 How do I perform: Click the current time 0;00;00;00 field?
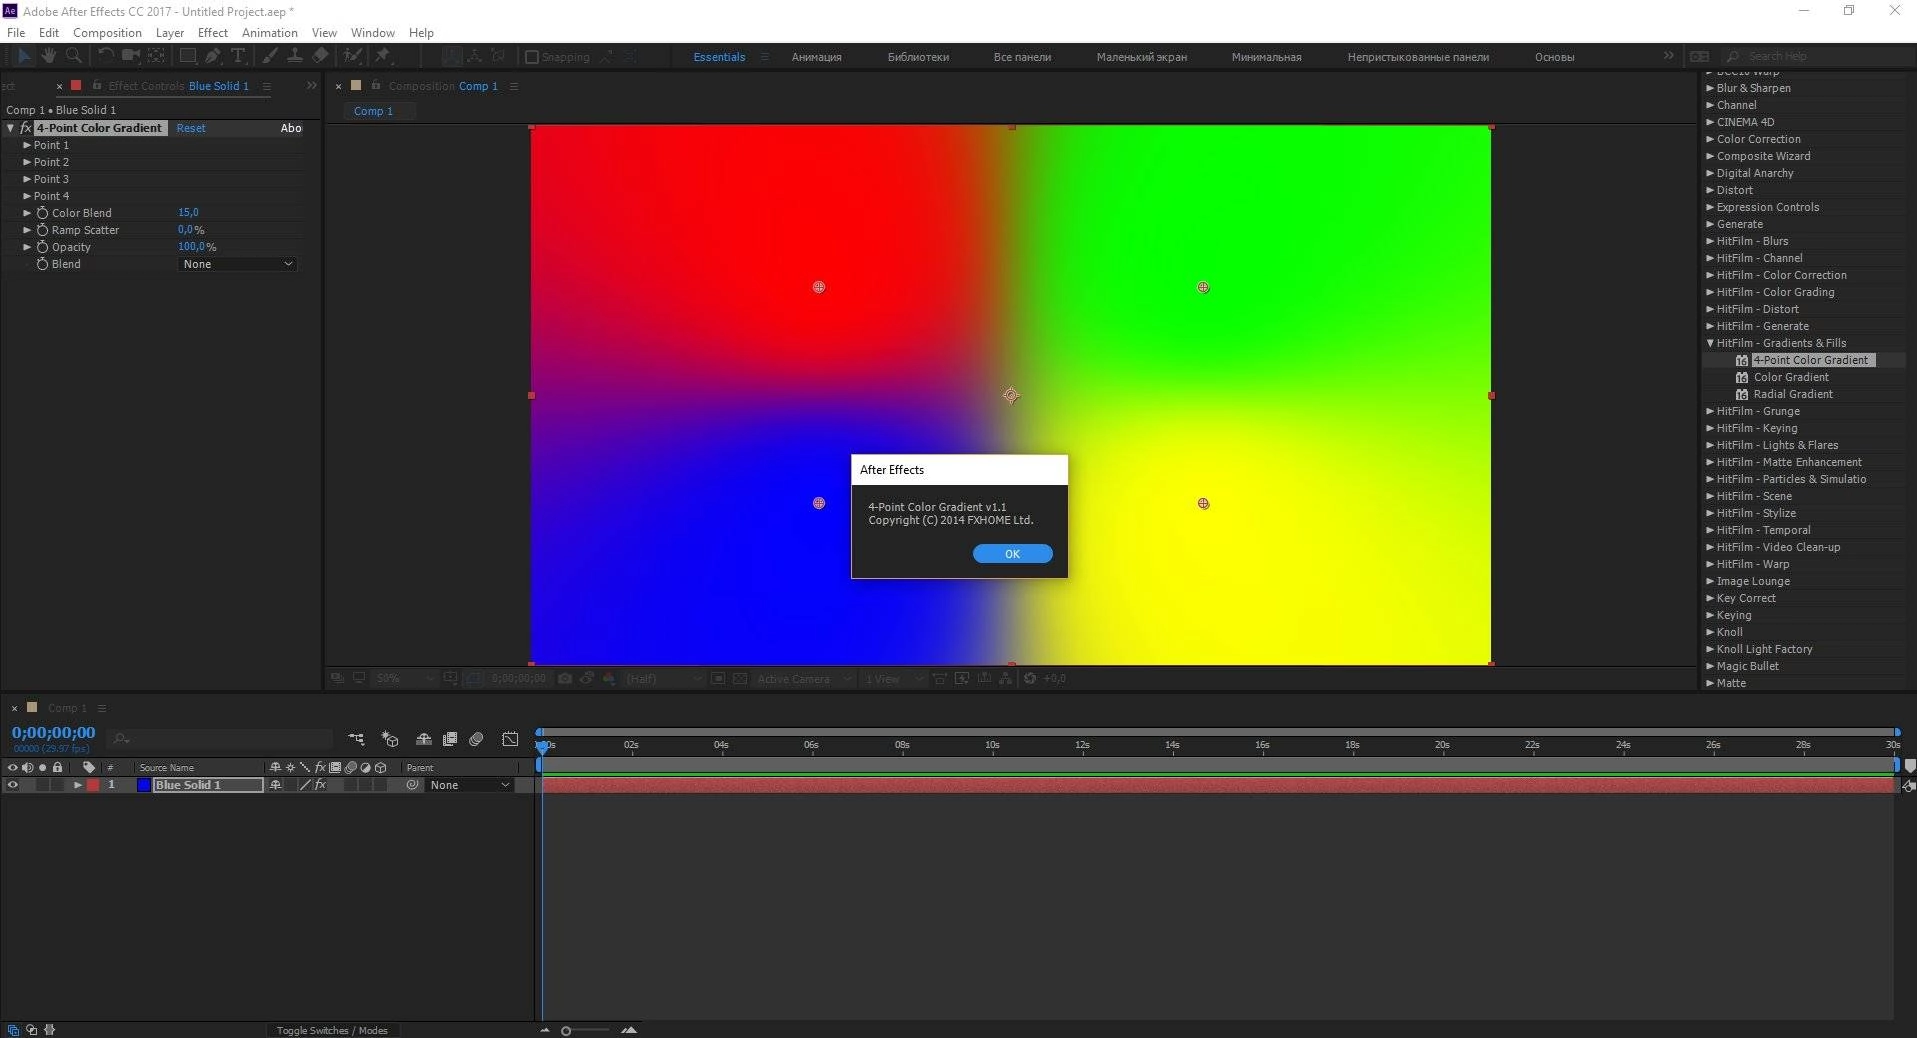click(53, 733)
